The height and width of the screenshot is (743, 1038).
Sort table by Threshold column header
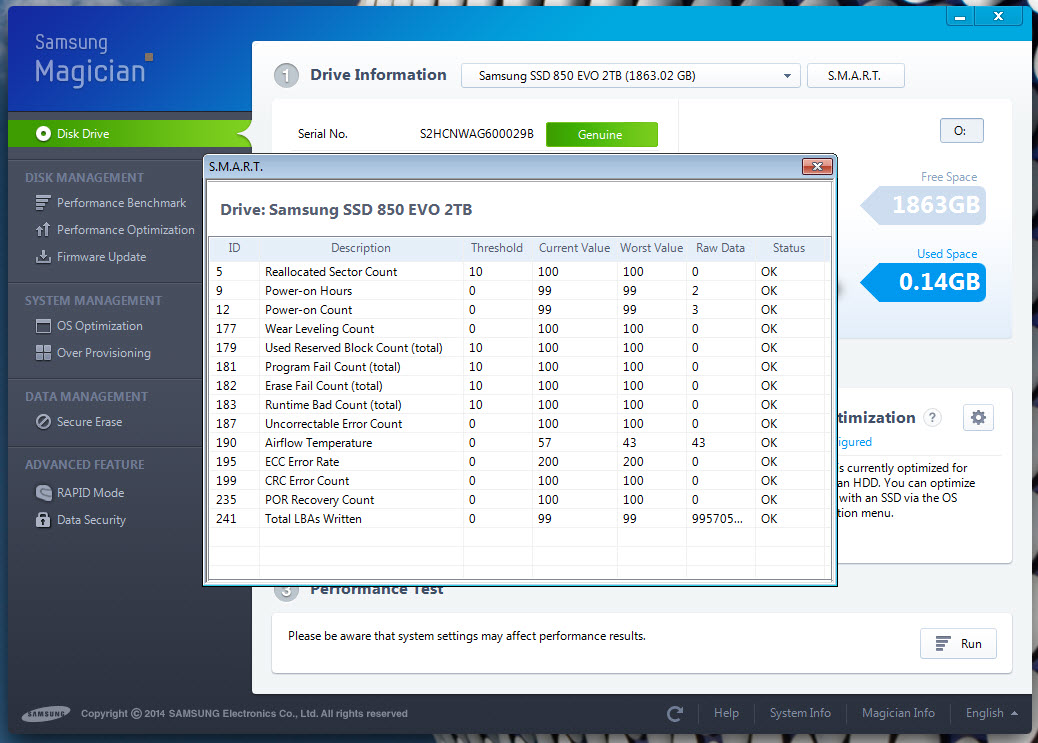(x=497, y=248)
